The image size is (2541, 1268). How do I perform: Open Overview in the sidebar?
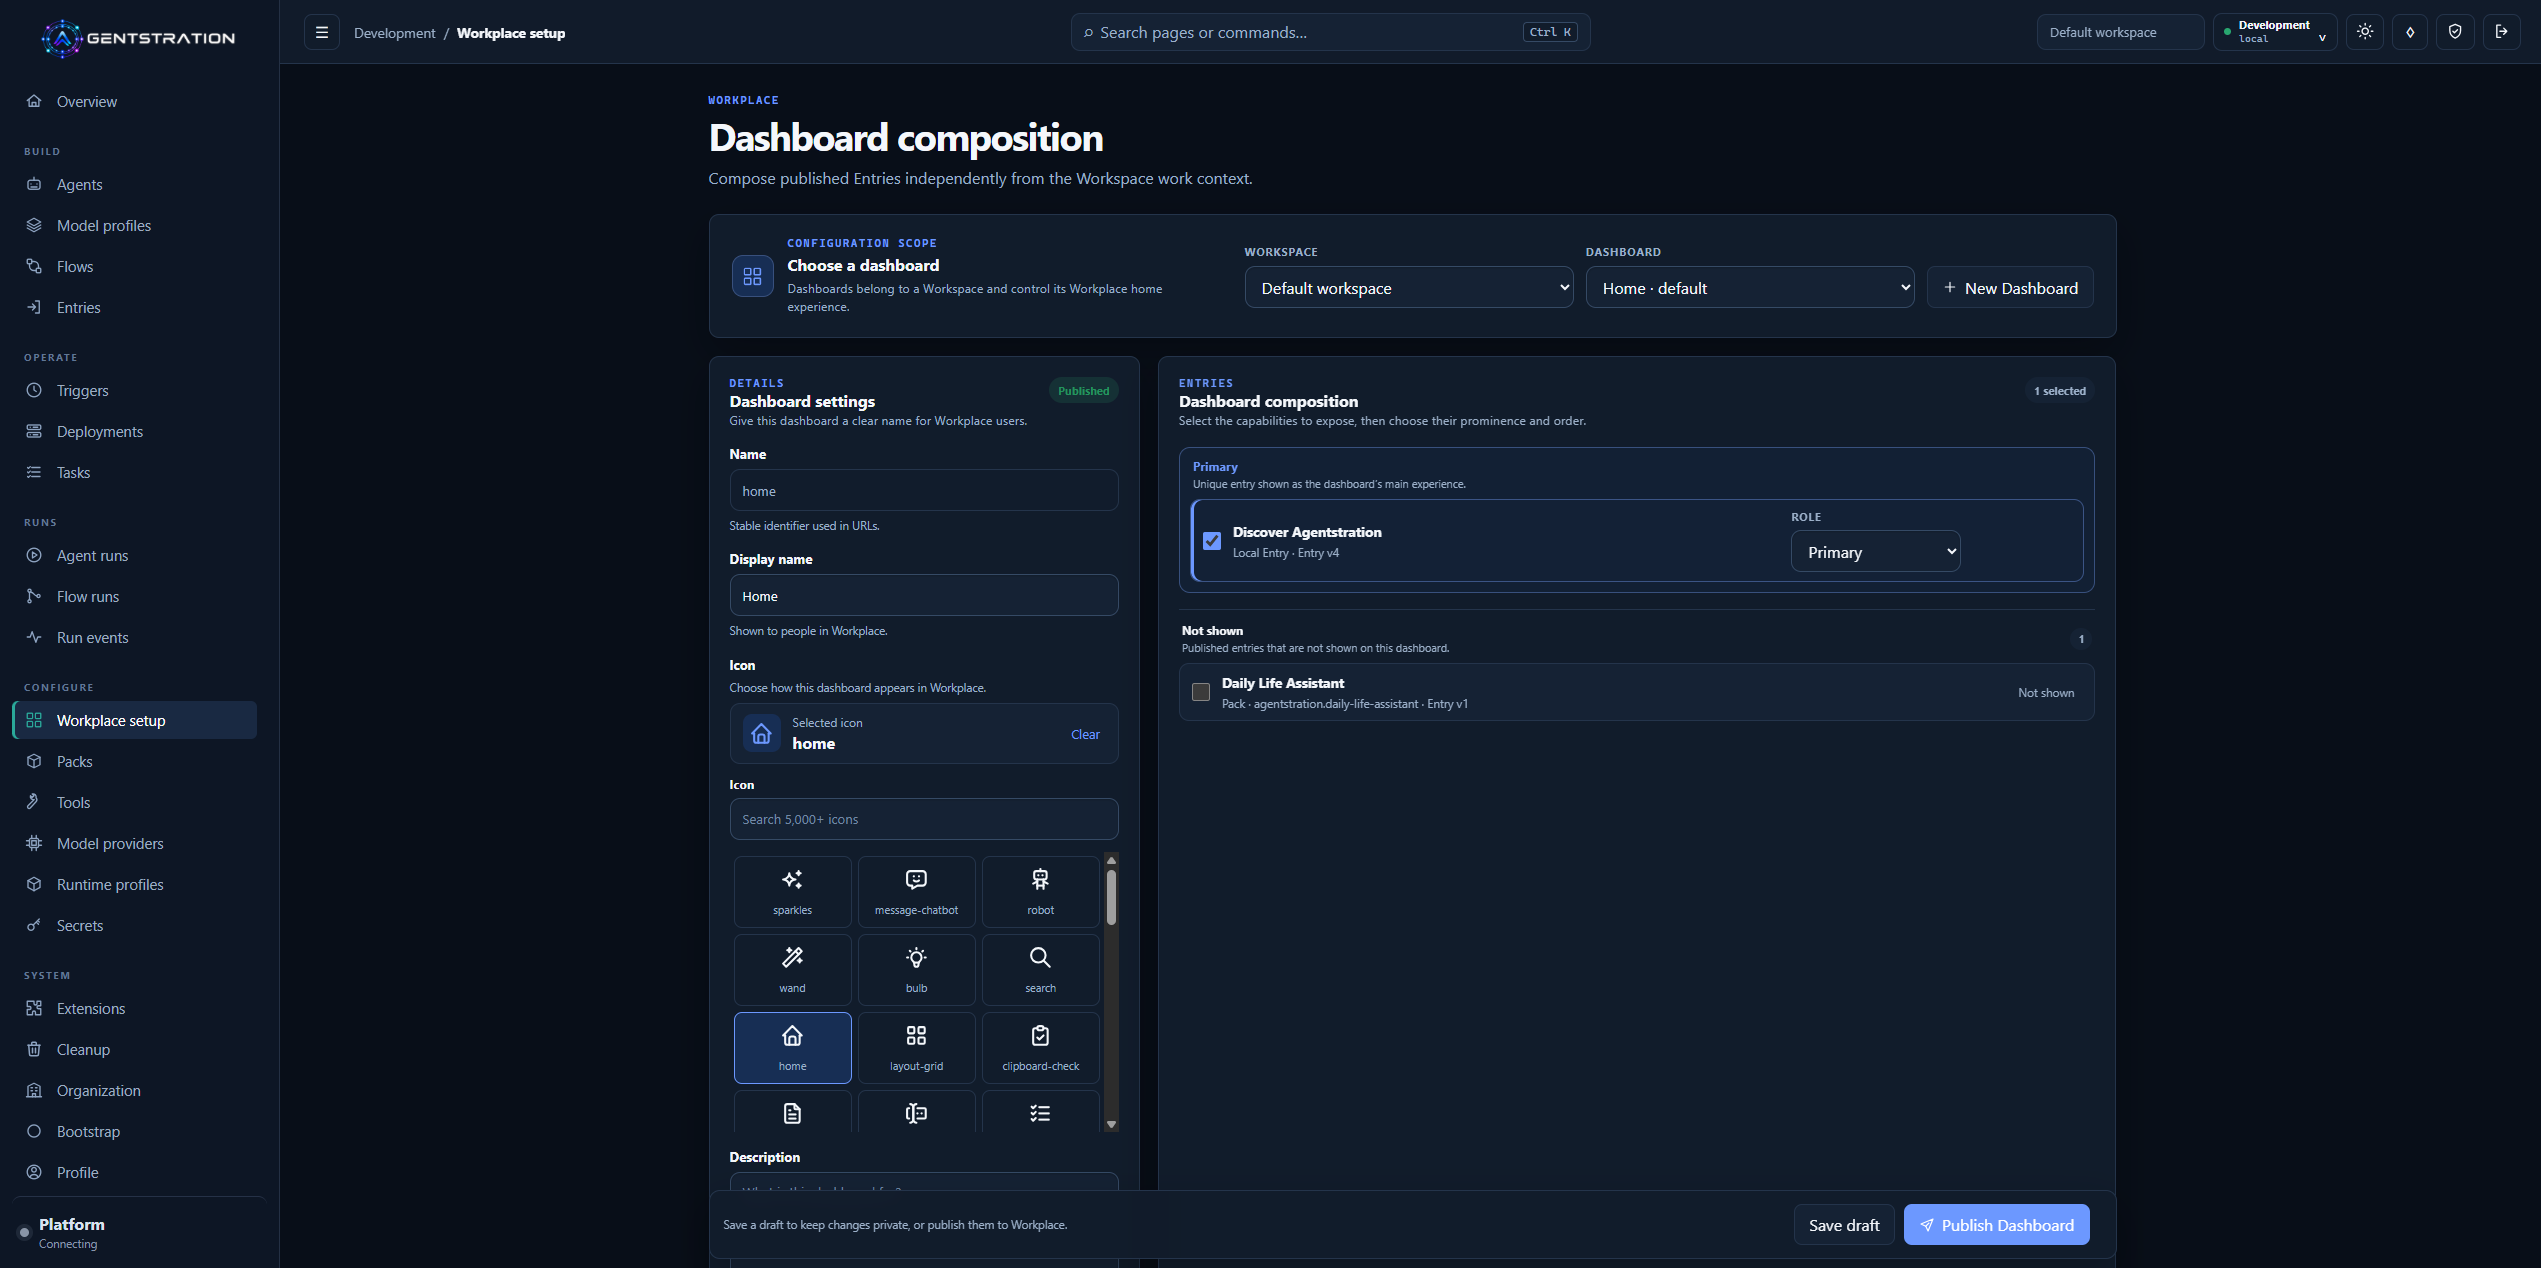(x=134, y=101)
